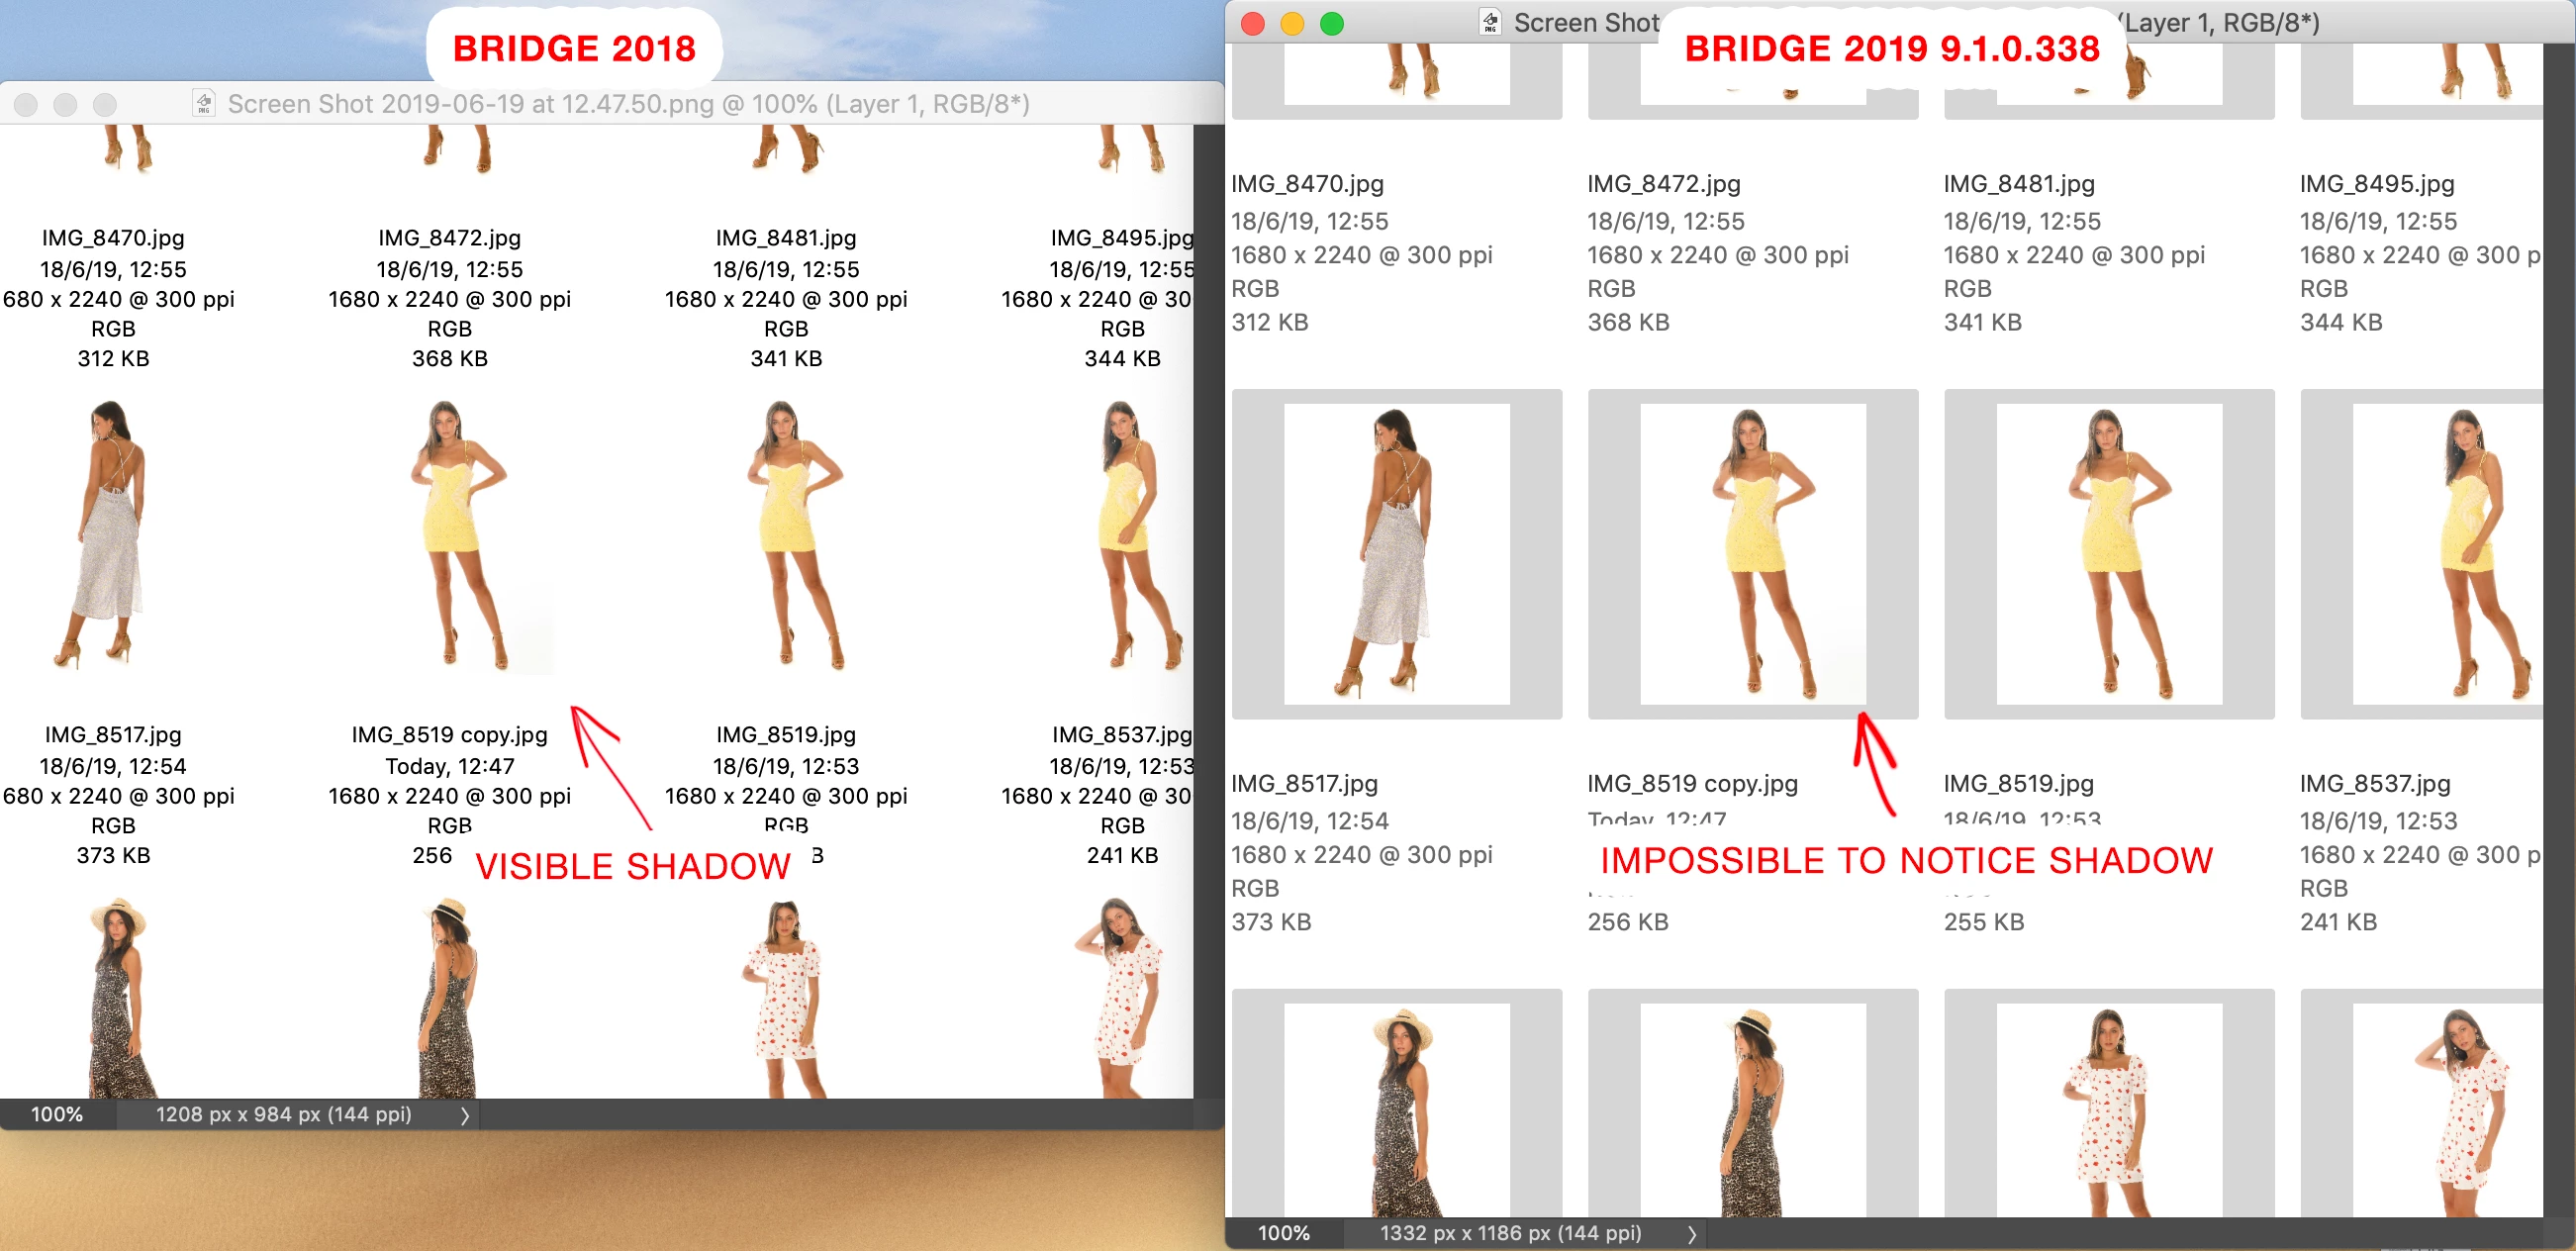The width and height of the screenshot is (2576, 1251).
Task: Click PNG file icon in left window title
Action: 204,103
